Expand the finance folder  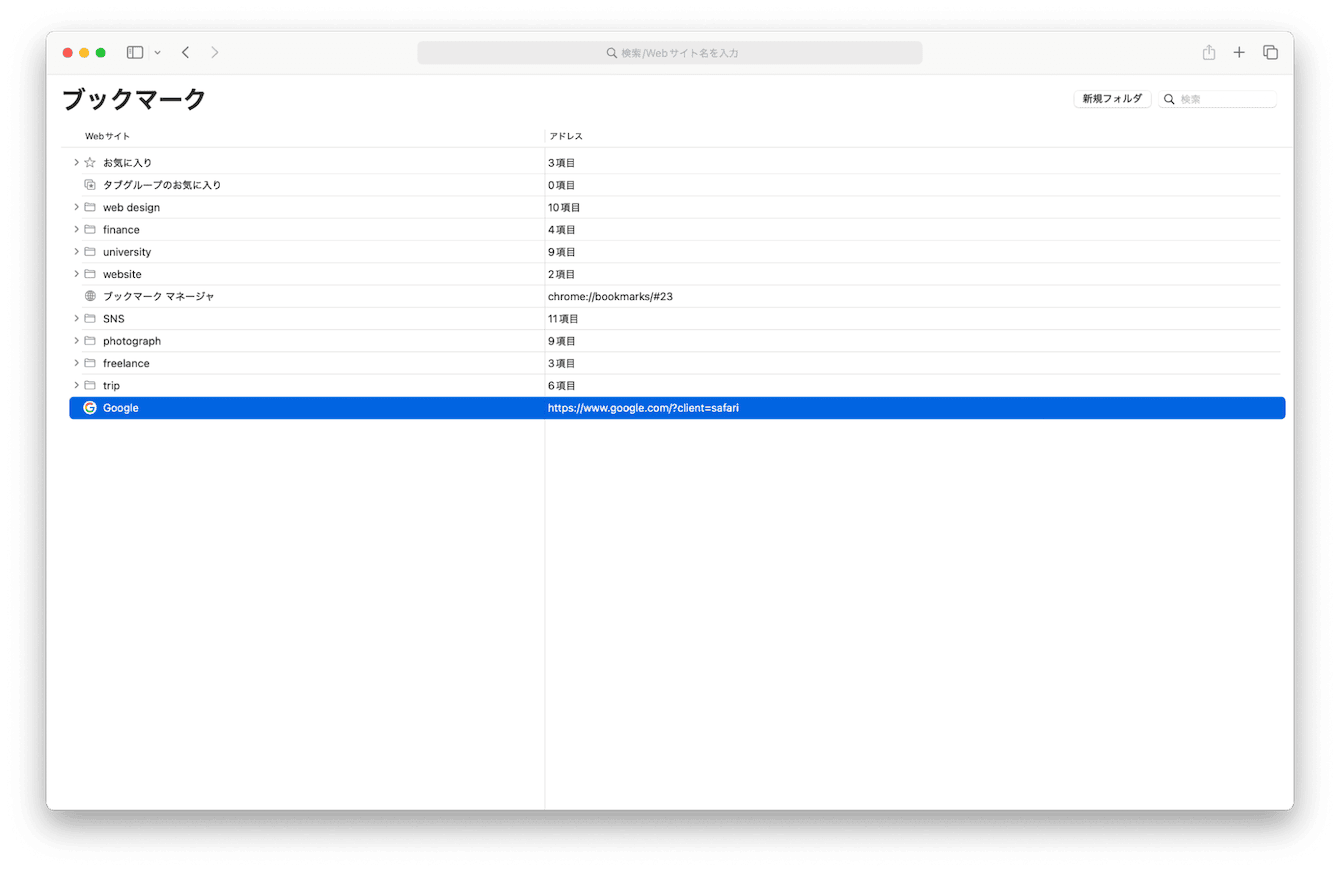pyautogui.click(x=76, y=229)
